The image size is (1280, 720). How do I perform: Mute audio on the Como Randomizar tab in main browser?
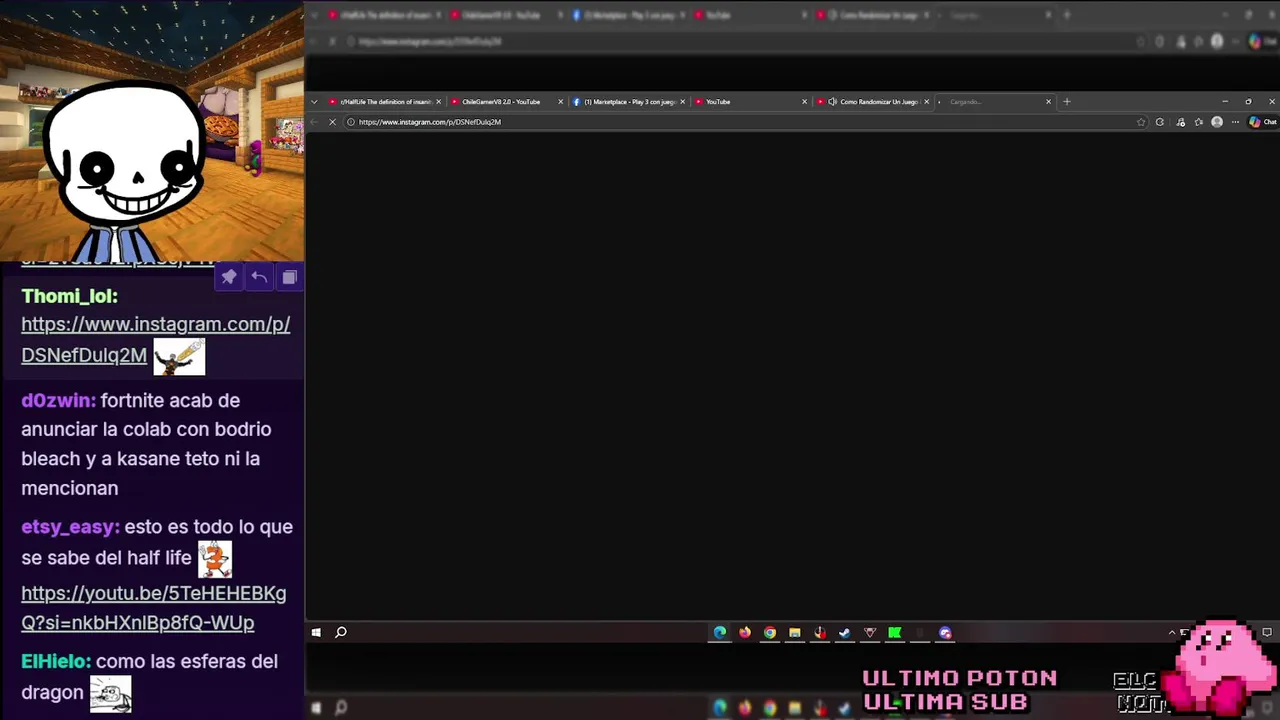833,101
